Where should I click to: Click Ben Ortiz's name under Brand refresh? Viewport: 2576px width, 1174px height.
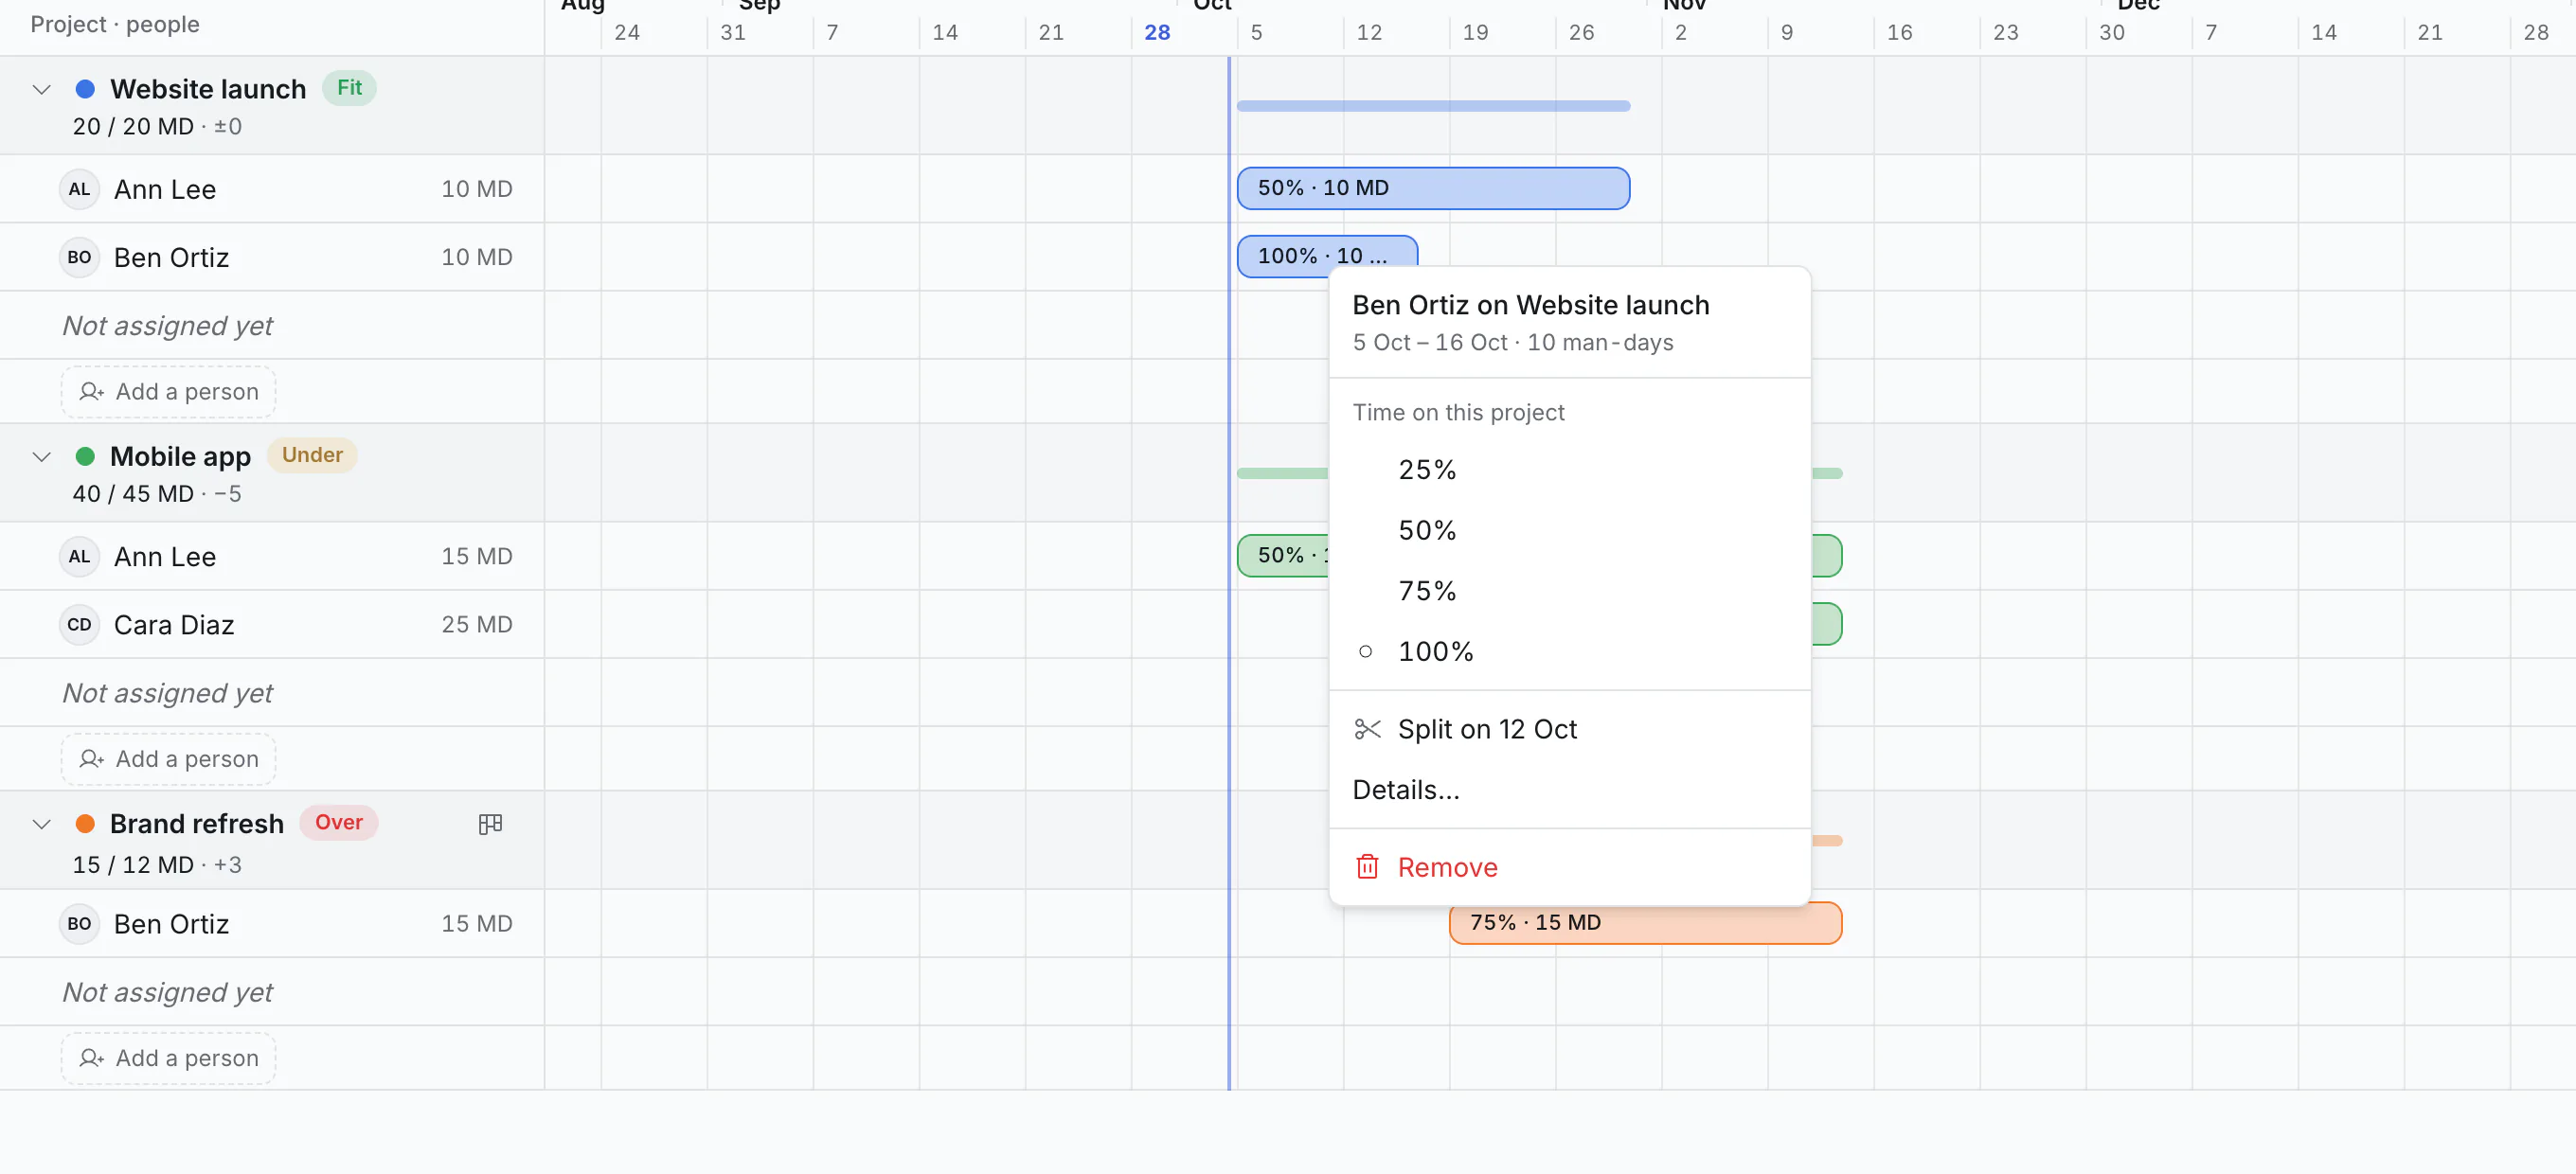[172, 924]
